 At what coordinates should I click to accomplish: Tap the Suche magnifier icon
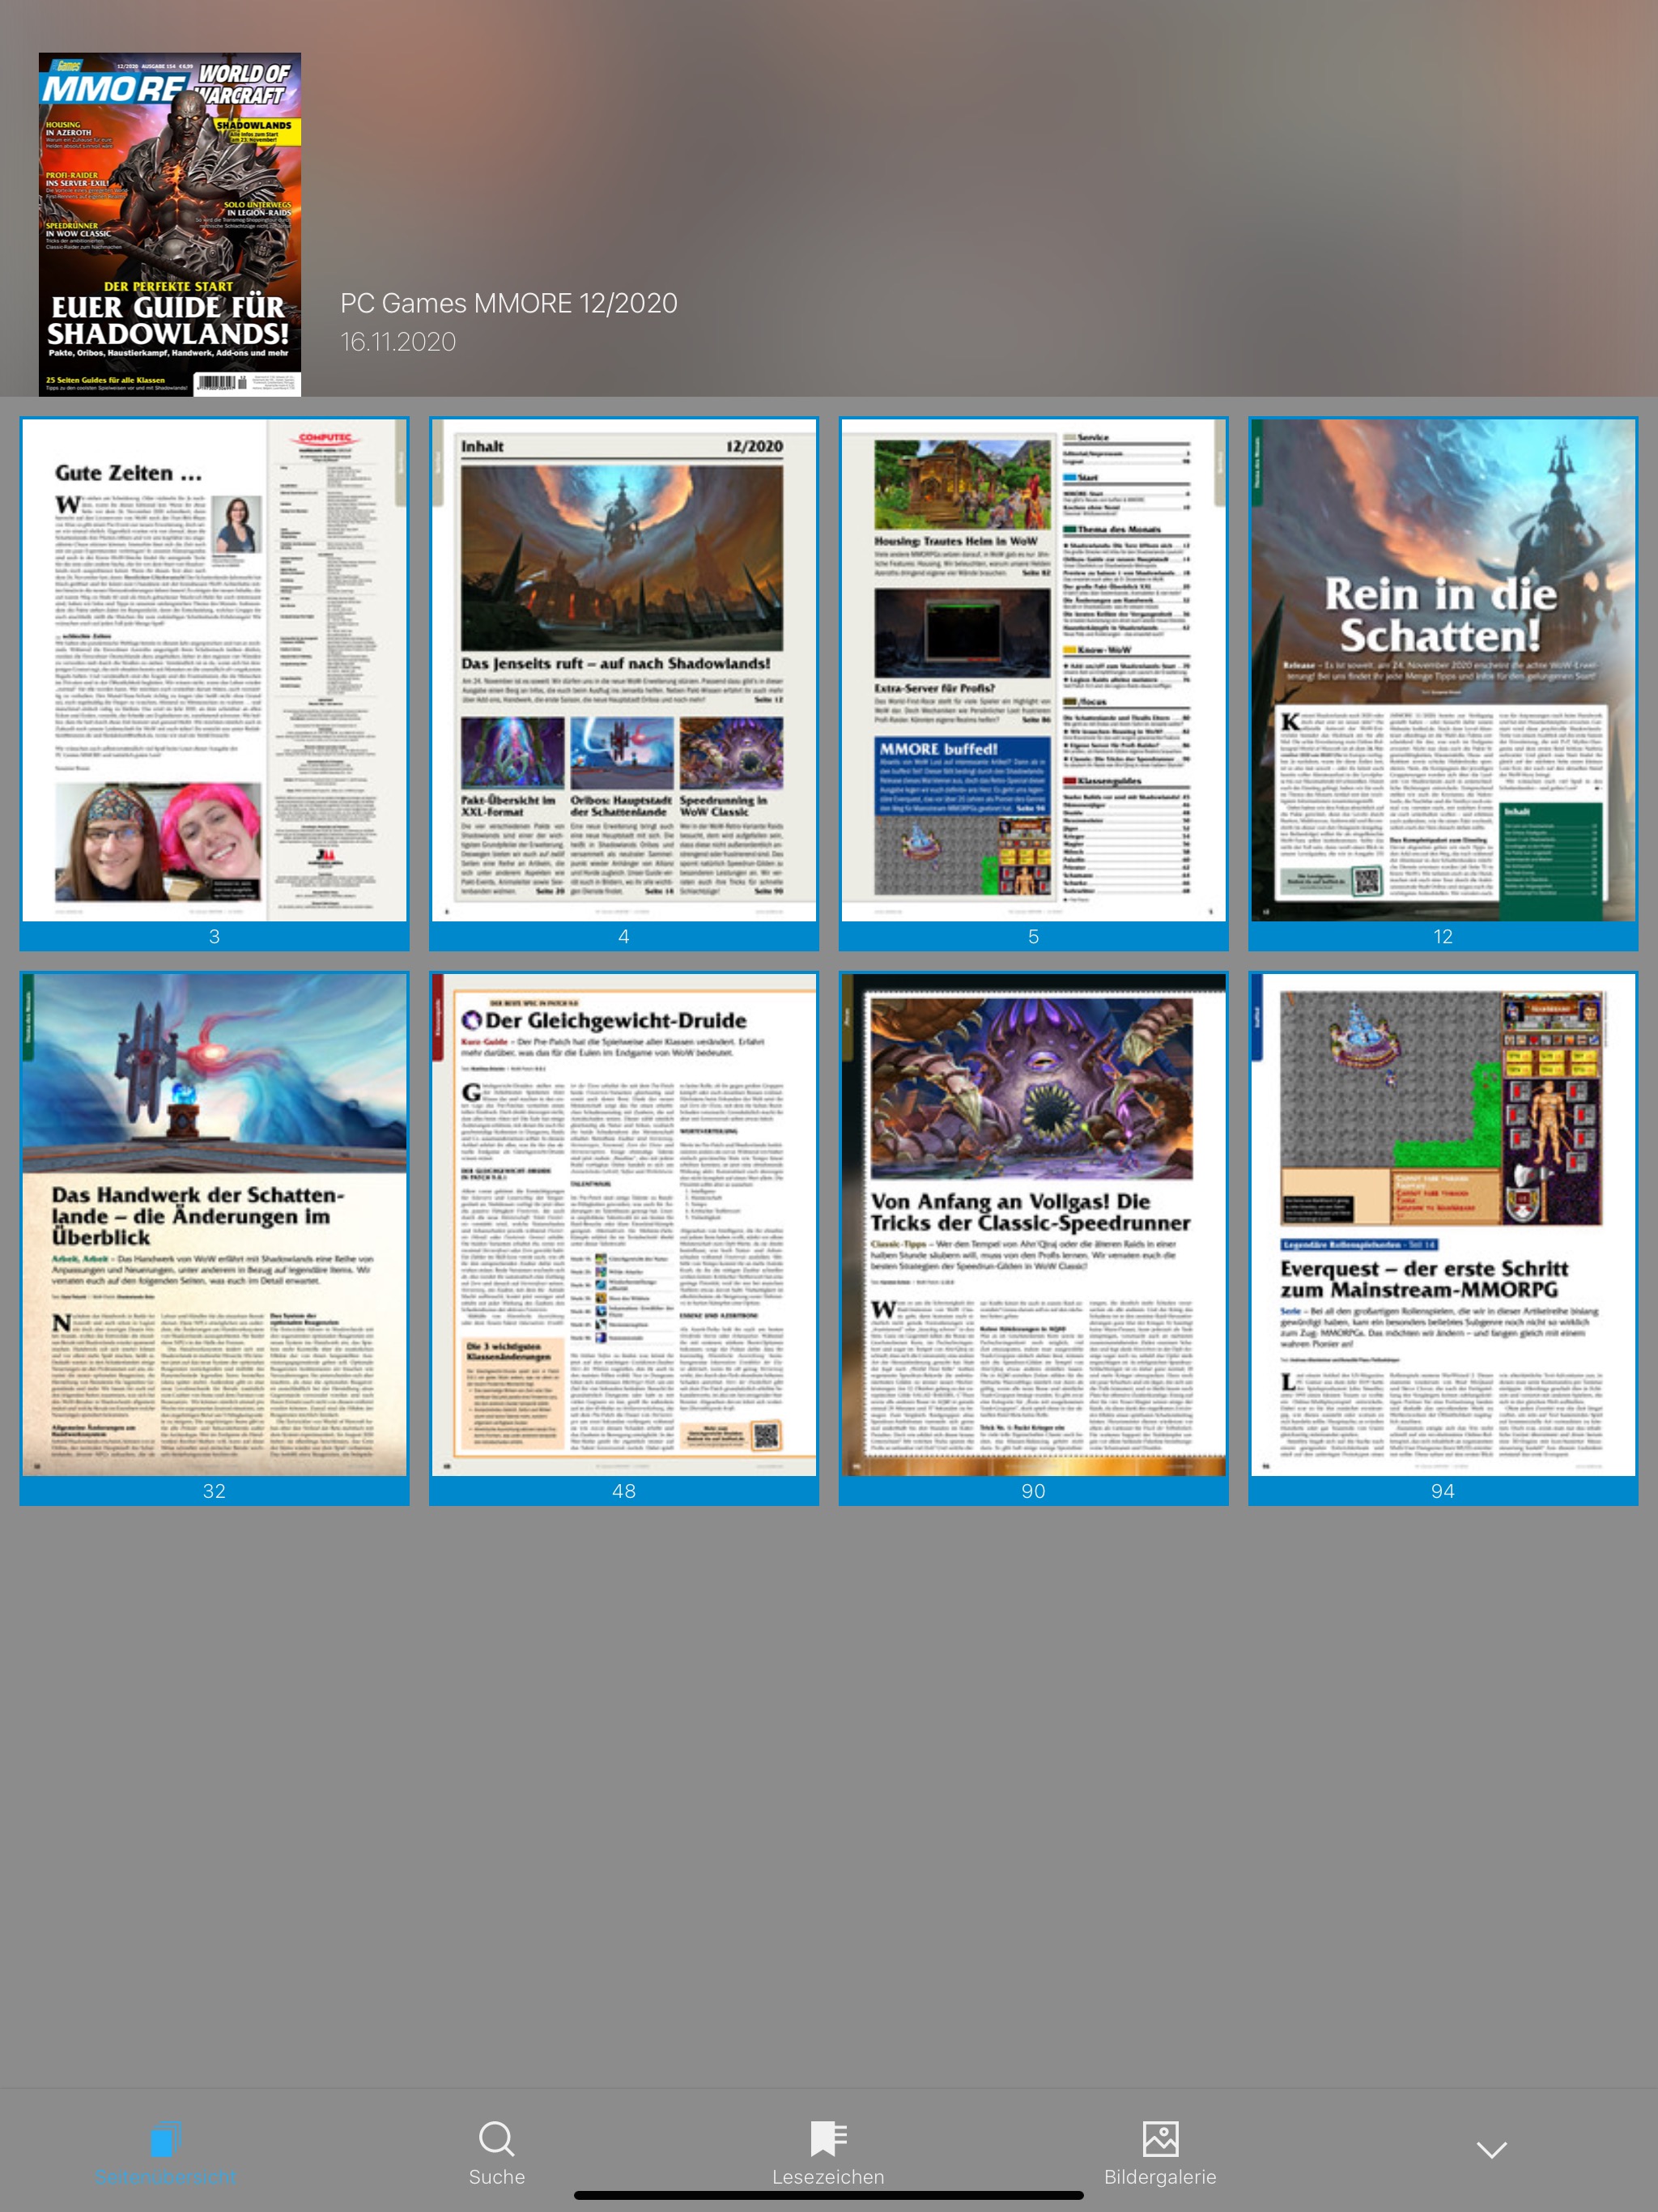[496, 2139]
